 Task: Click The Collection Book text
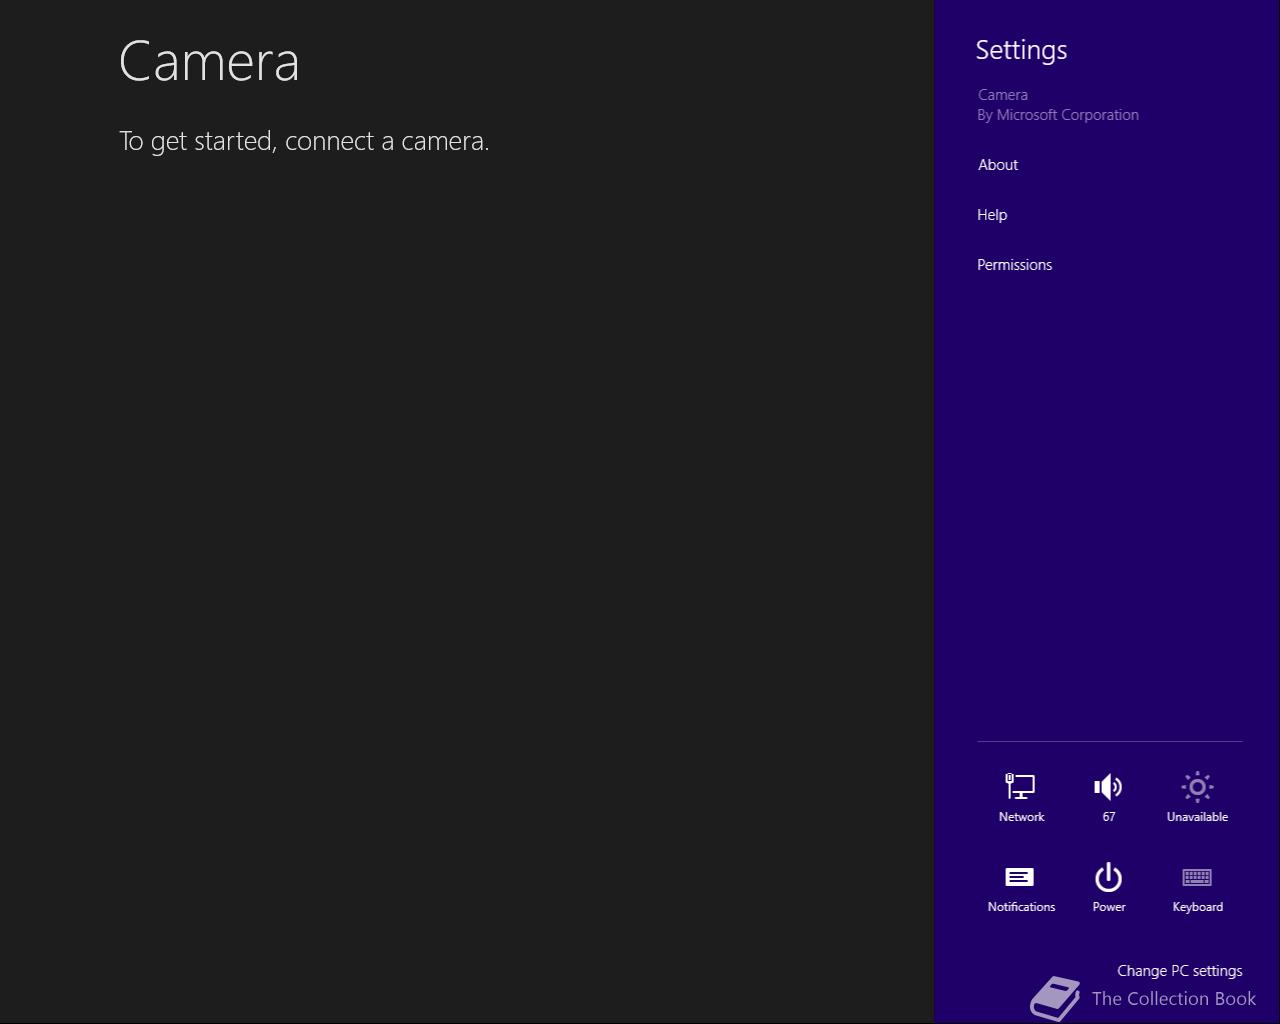coord(1174,999)
